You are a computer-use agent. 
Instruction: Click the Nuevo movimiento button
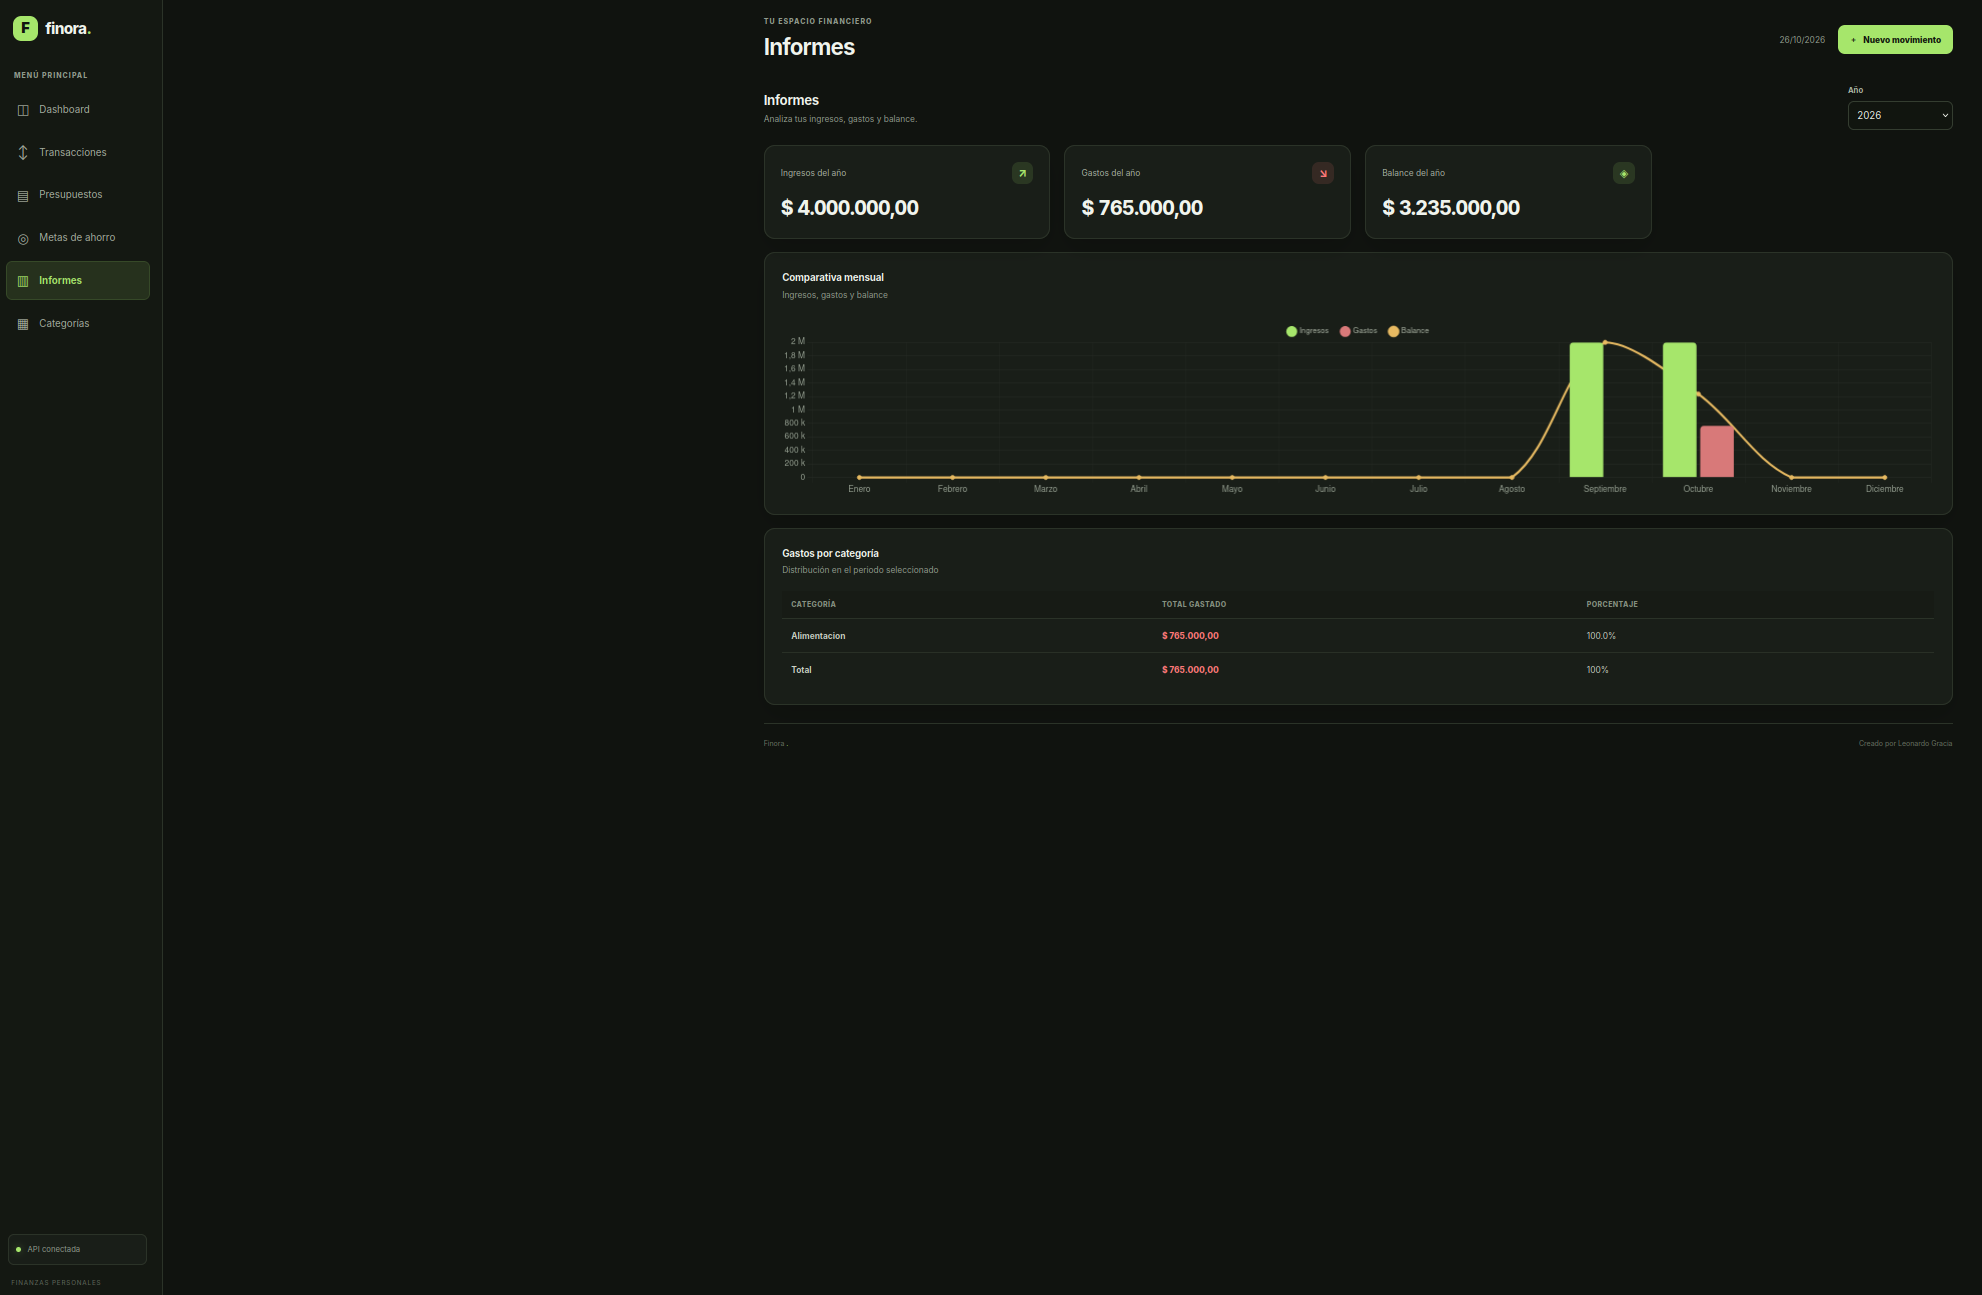point(1895,40)
